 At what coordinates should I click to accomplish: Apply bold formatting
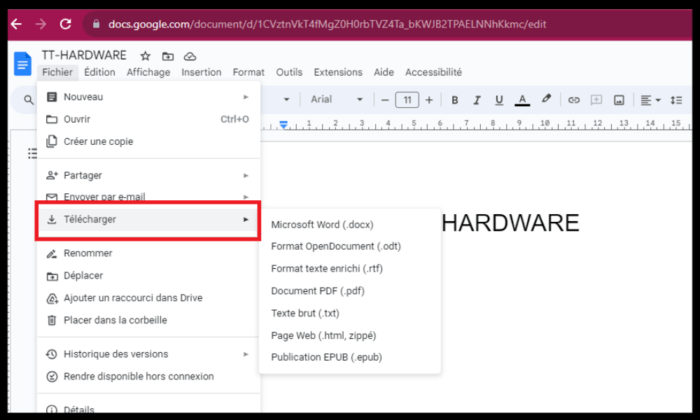coord(454,100)
